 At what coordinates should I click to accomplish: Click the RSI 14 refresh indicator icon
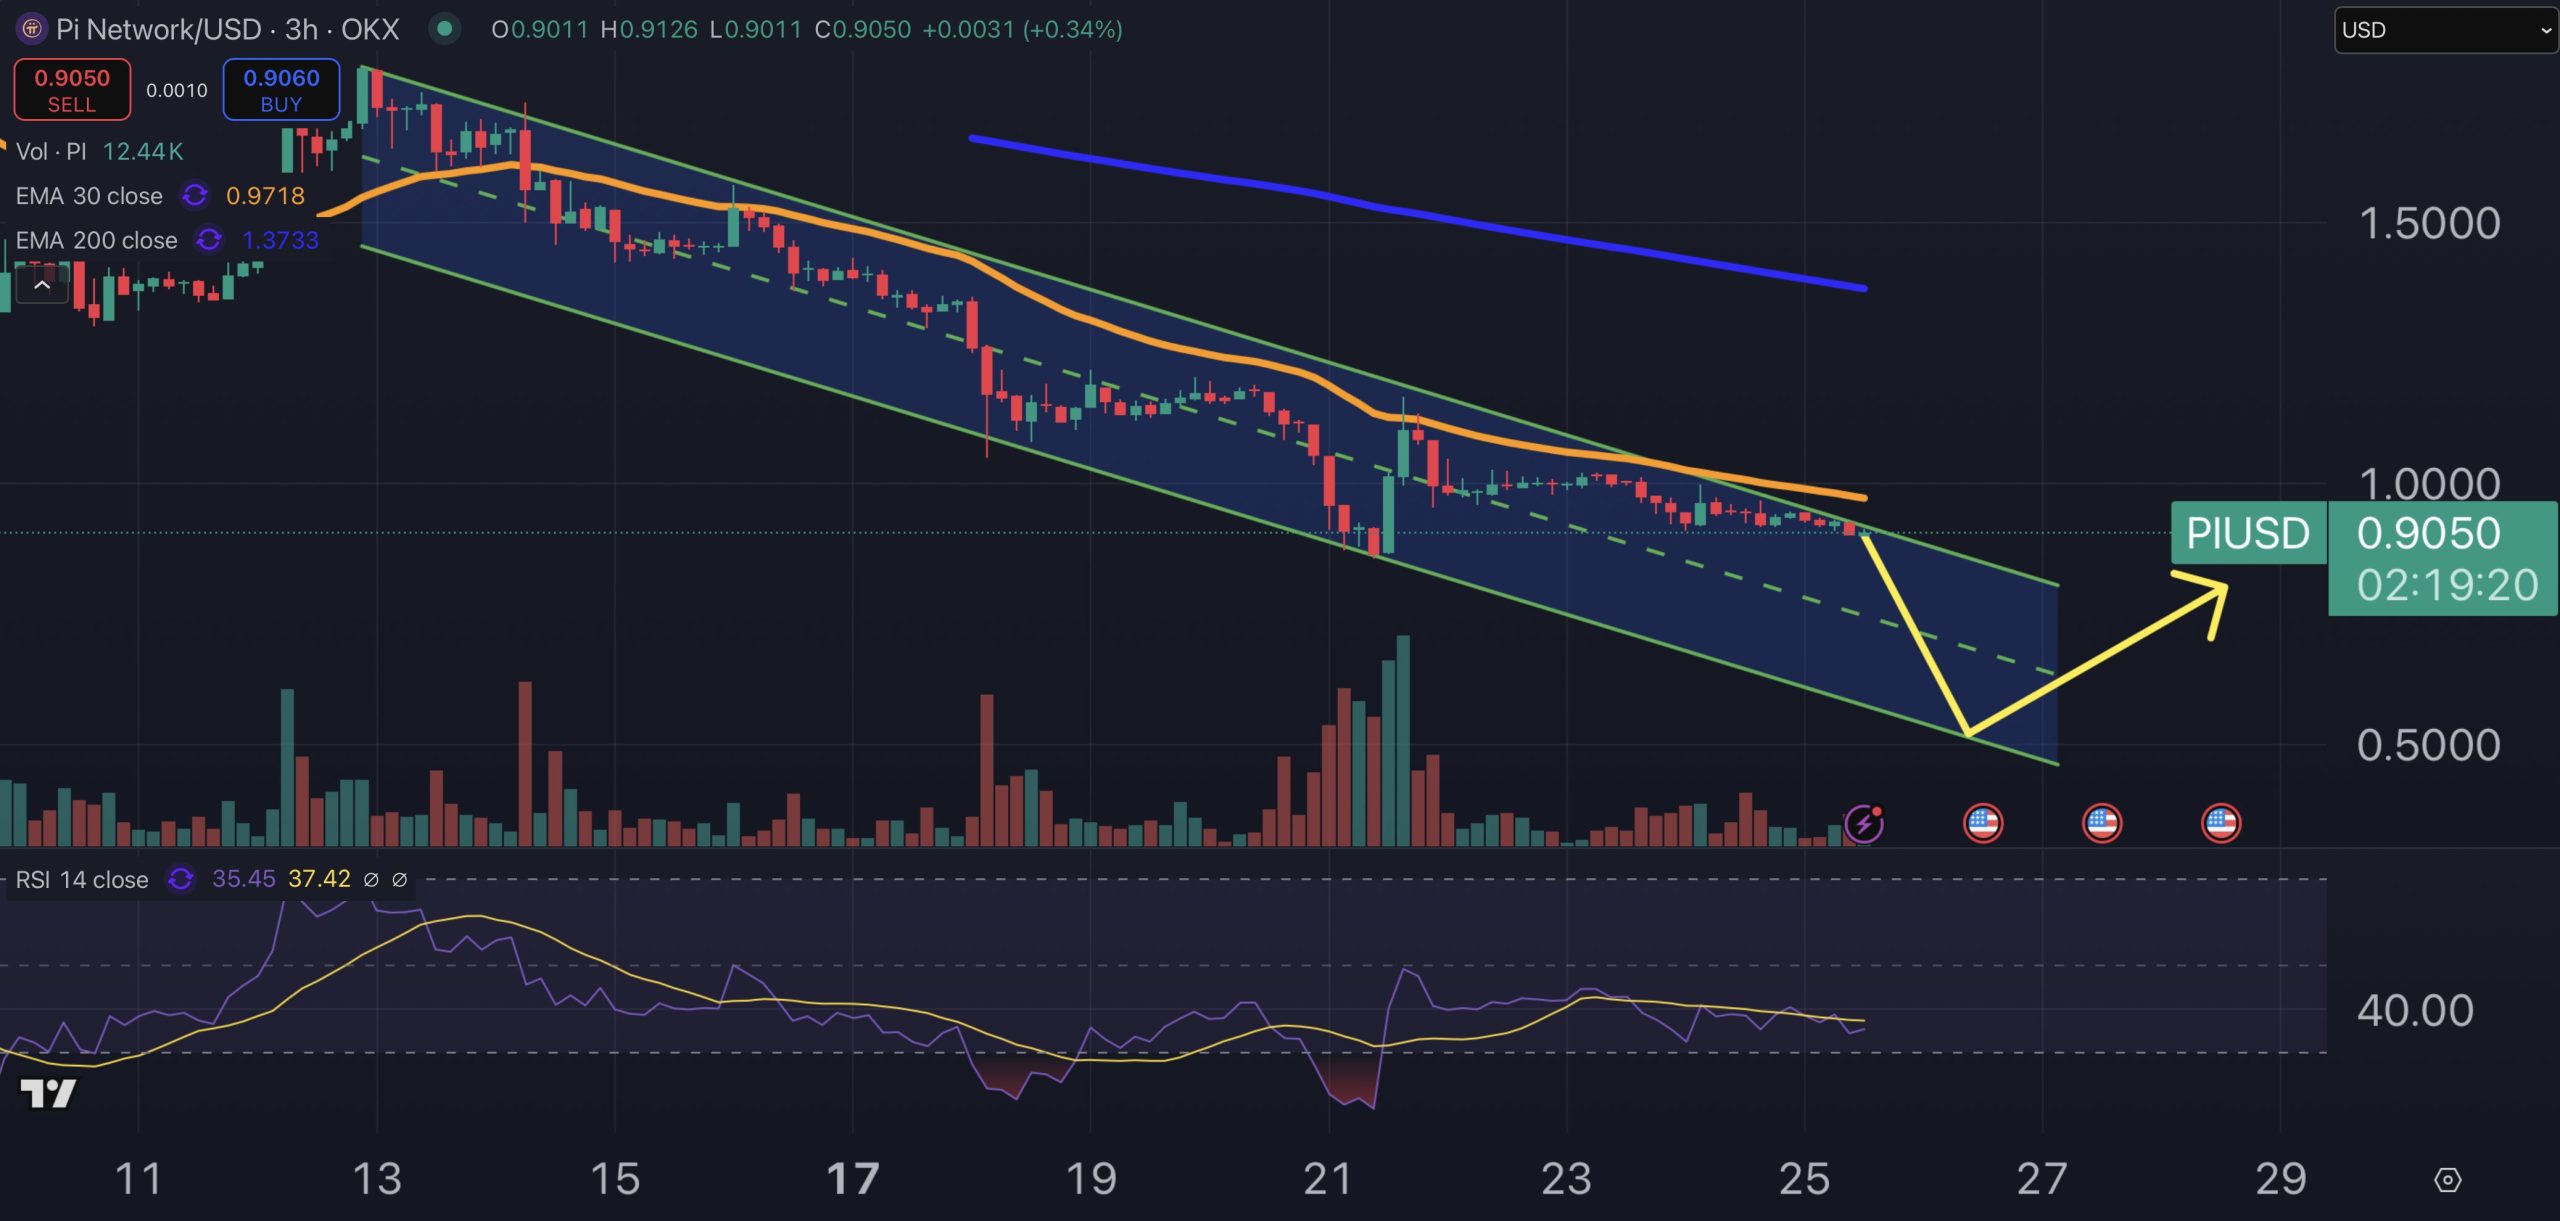(x=181, y=879)
